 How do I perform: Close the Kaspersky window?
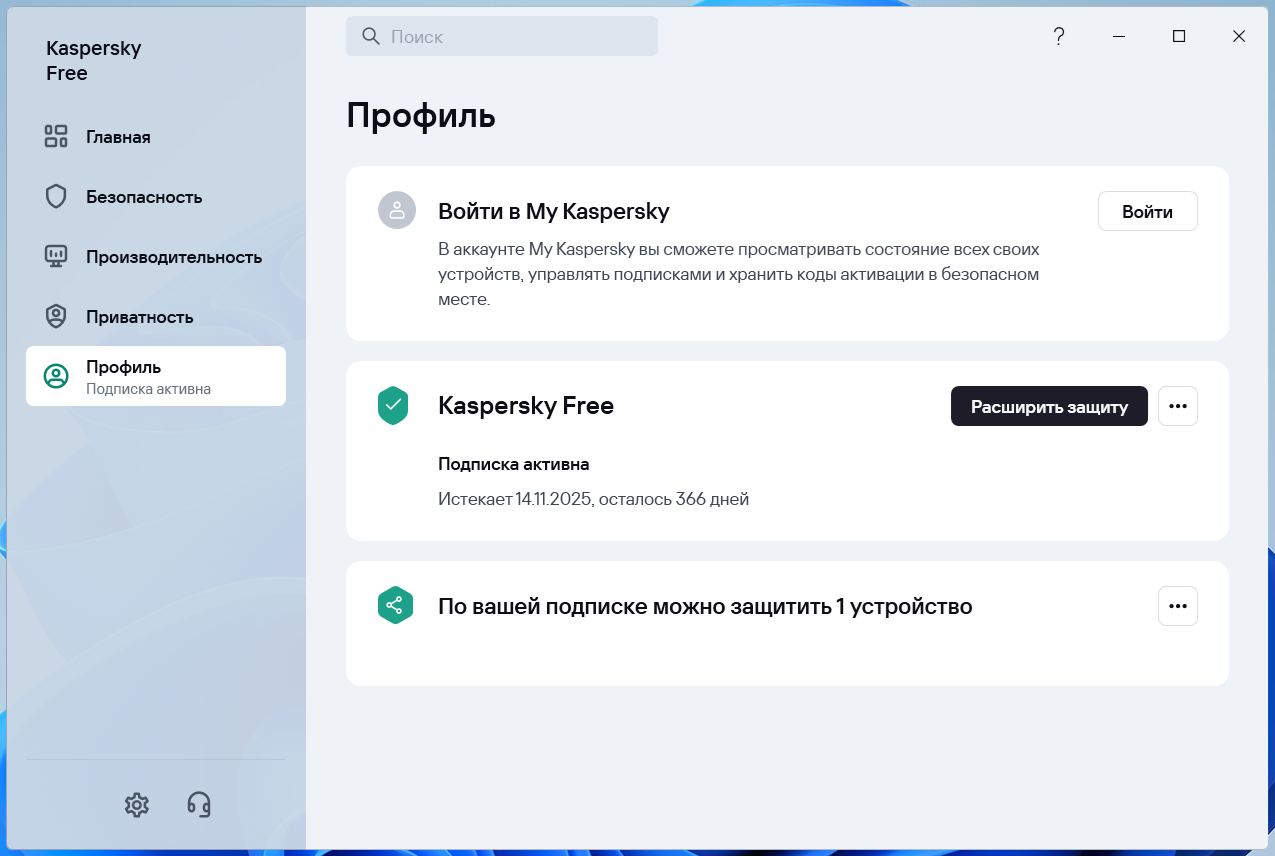(1239, 36)
